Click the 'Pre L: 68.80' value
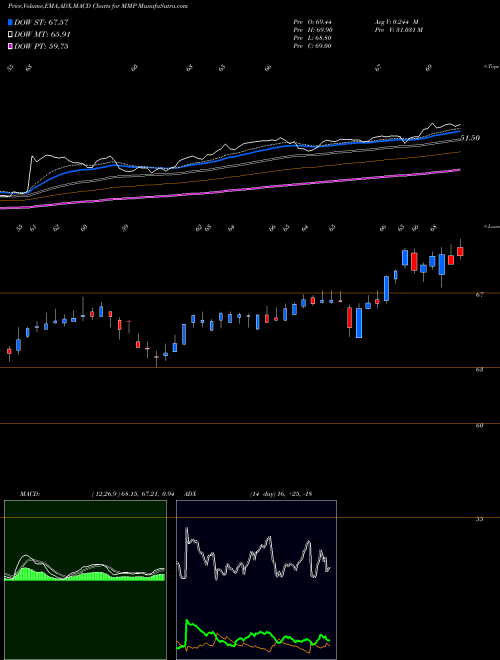The width and height of the screenshot is (500, 660). click(x=313, y=38)
